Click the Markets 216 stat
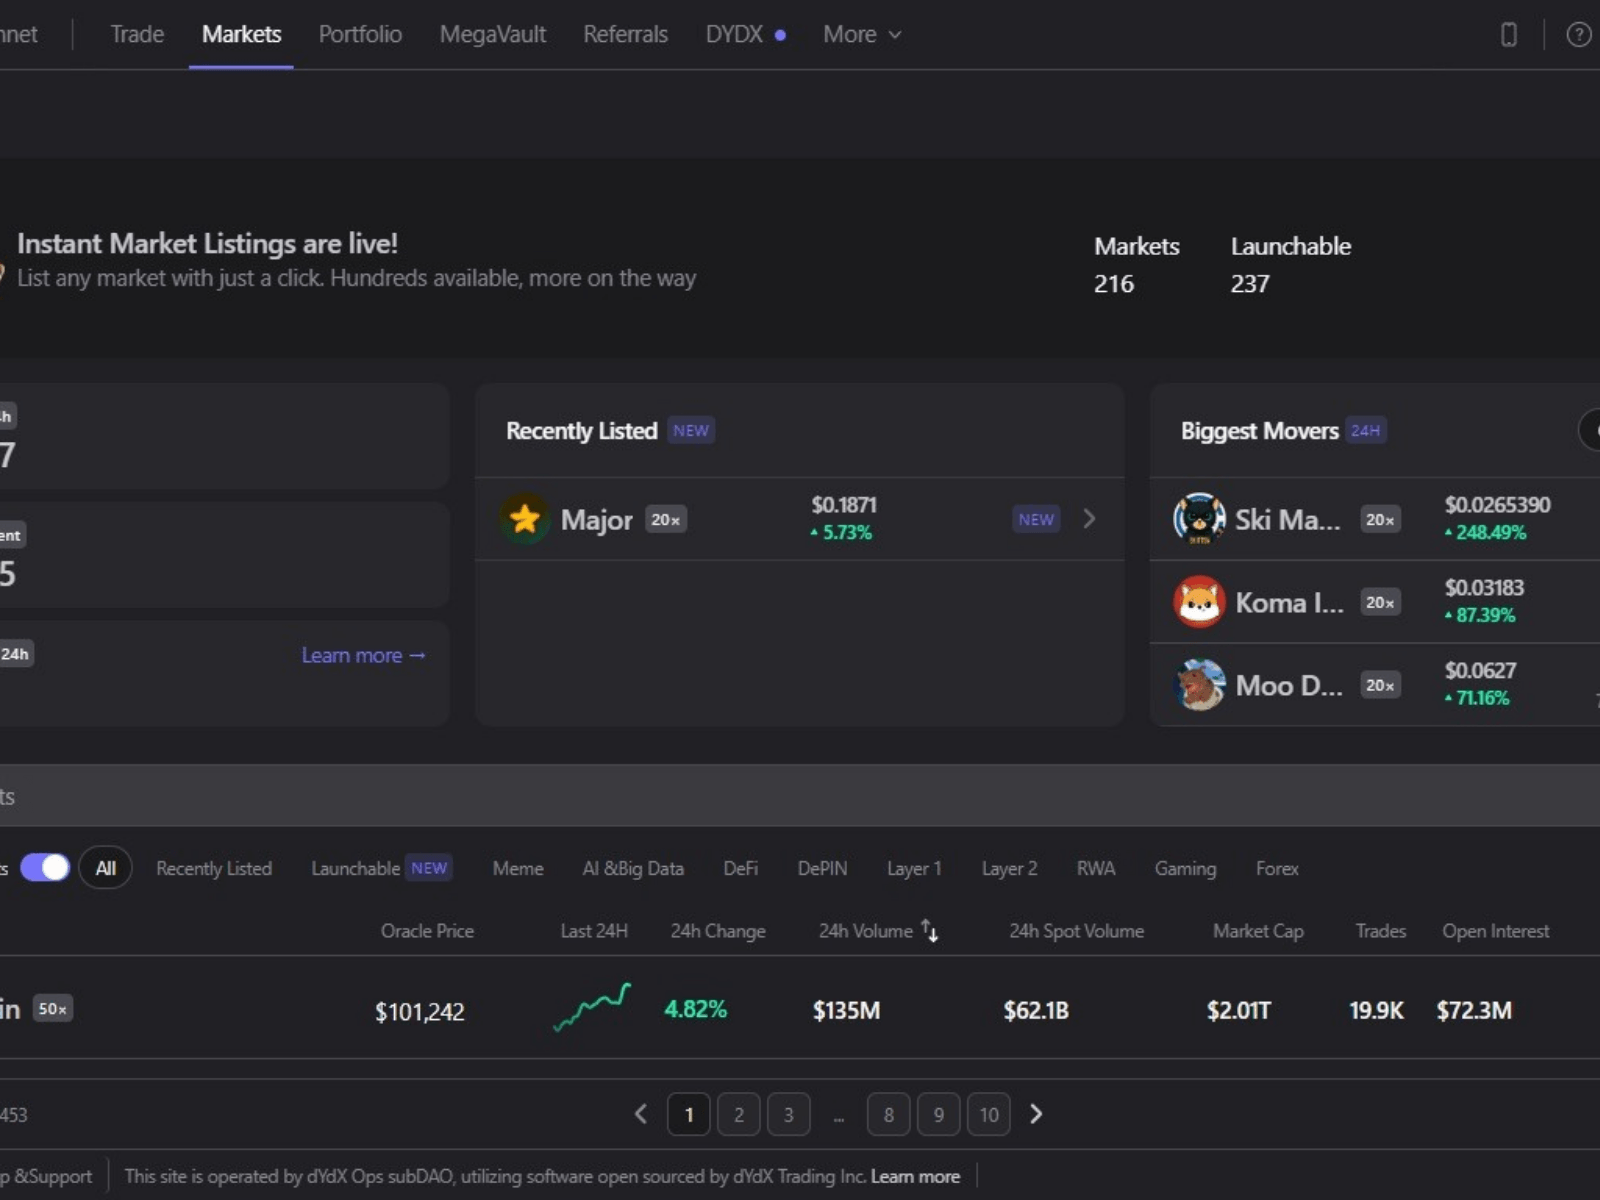1600x1200 pixels. (x=1136, y=264)
